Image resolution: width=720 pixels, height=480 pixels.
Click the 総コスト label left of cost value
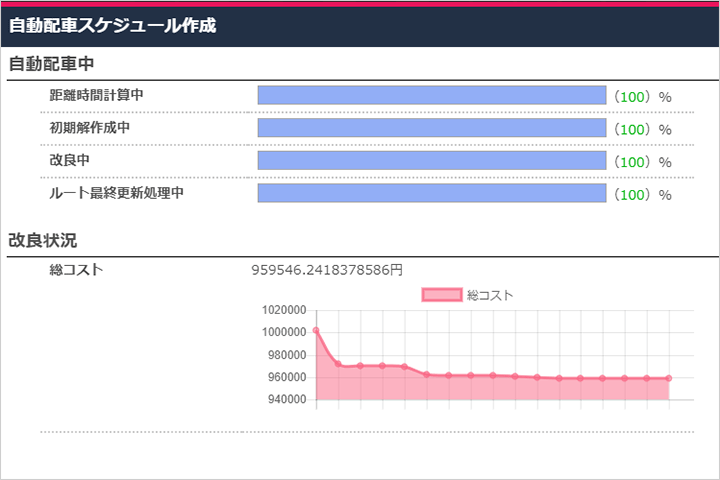click(x=76, y=270)
